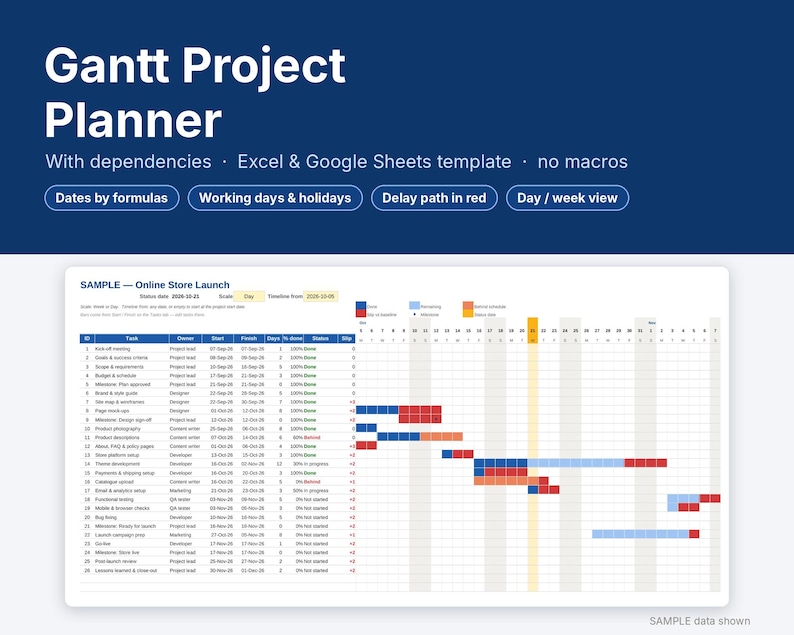Click the Status date yellow legend swatch

click(x=468, y=313)
